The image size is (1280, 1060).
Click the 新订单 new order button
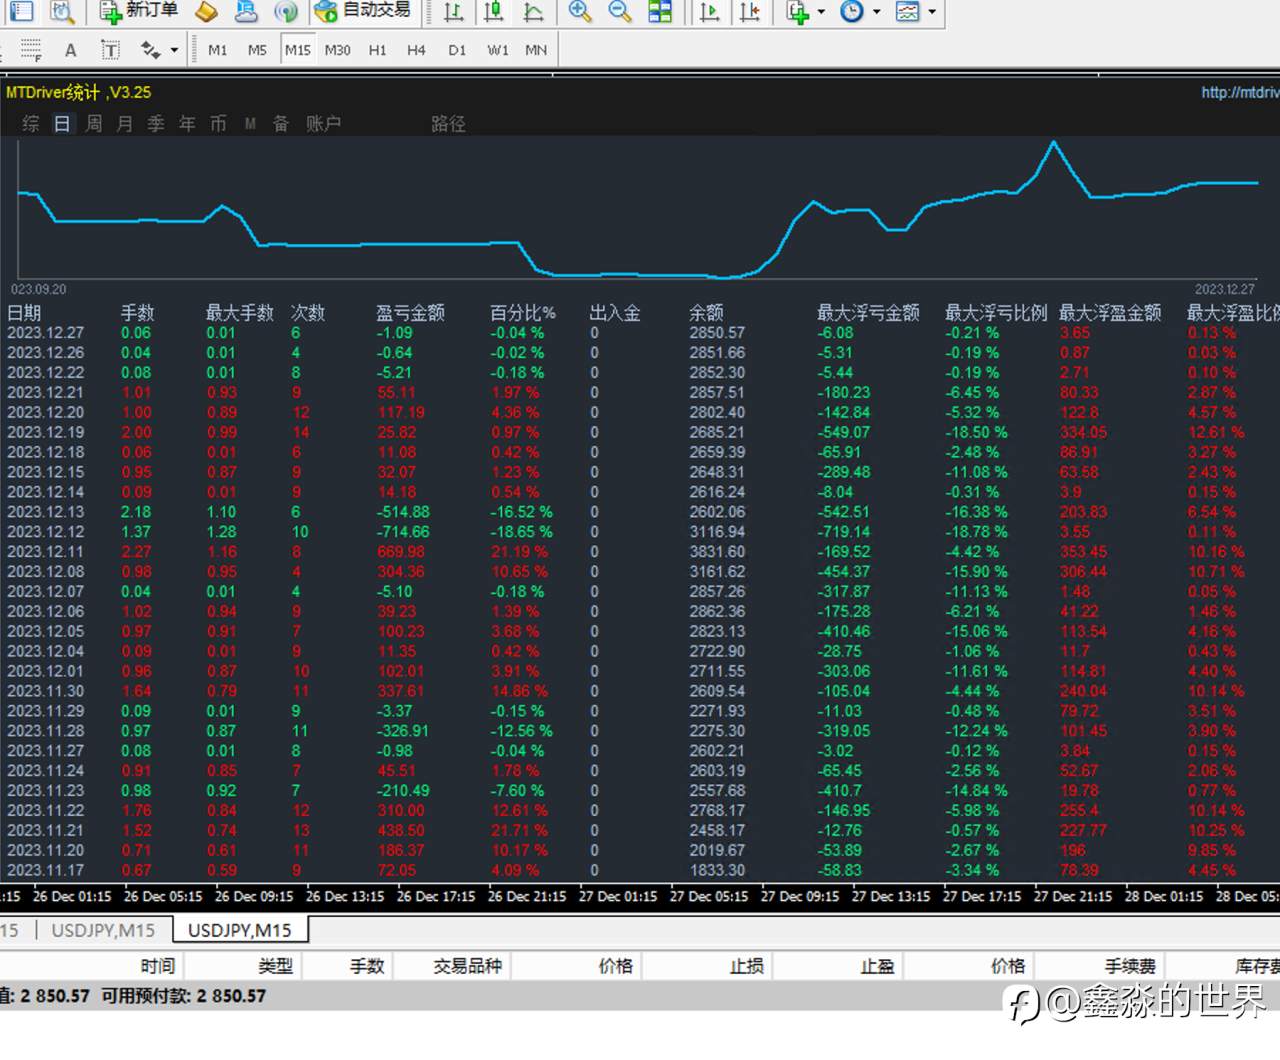[138, 11]
